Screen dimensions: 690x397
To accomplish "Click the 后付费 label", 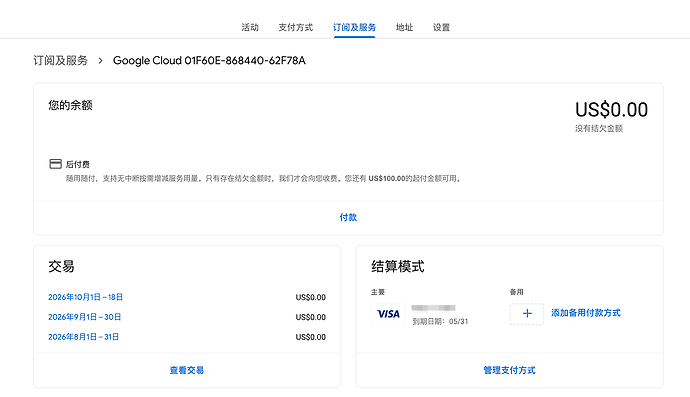I will click(77, 165).
